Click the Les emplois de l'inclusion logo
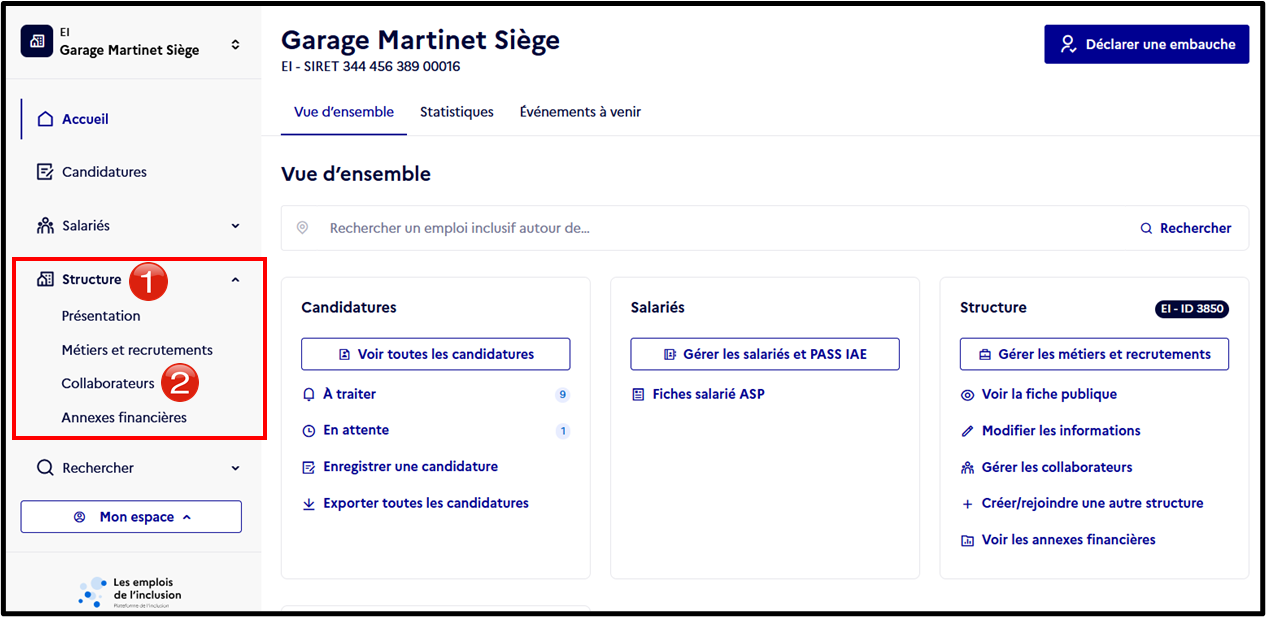Screen dimensions: 1266x617 tap(130, 592)
